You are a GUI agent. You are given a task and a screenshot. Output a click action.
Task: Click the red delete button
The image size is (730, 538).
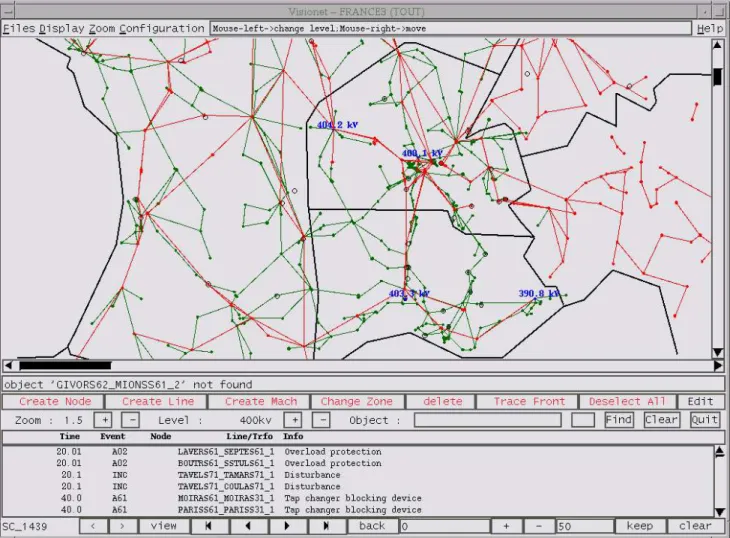442,401
